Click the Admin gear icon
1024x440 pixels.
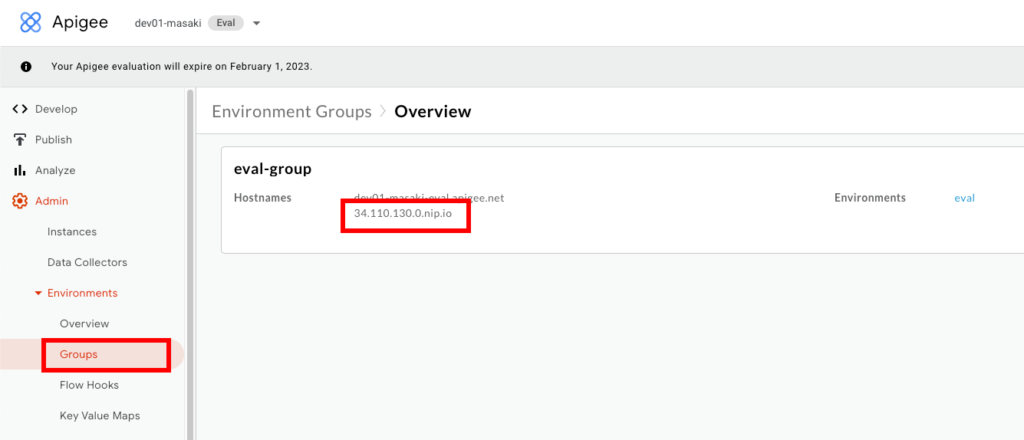[19, 201]
